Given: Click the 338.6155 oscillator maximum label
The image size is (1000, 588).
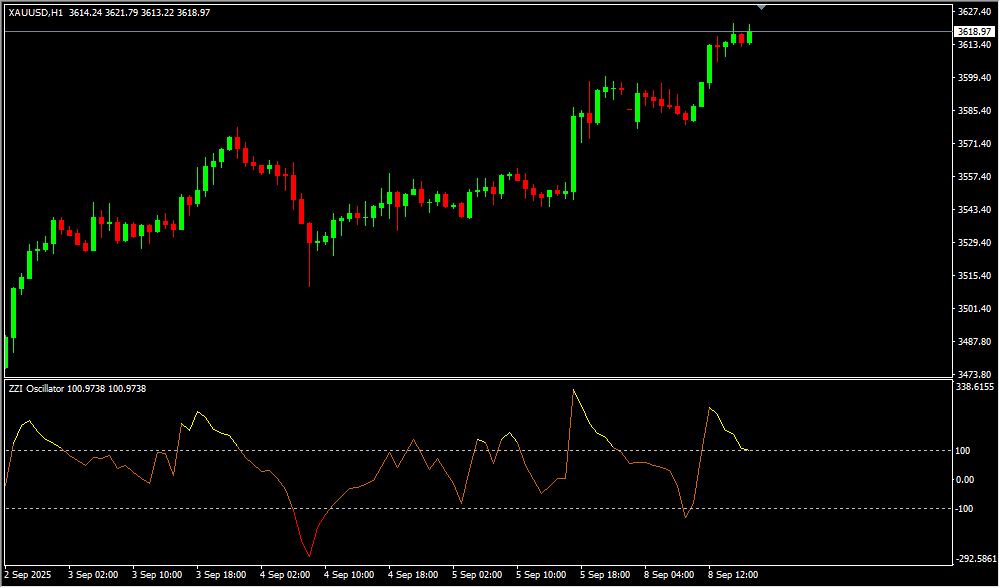Looking at the screenshot, I should [x=975, y=386].
